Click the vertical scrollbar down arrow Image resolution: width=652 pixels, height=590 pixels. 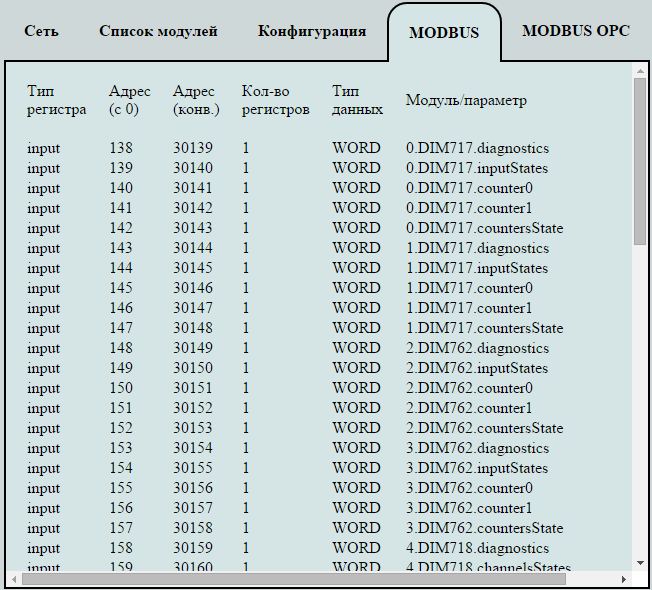click(640, 563)
